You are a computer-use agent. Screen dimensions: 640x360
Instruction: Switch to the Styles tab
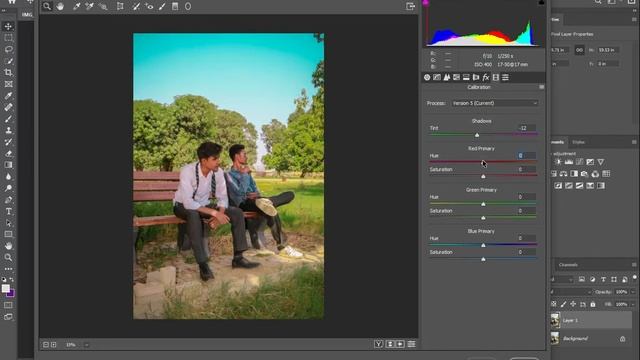coord(578,142)
